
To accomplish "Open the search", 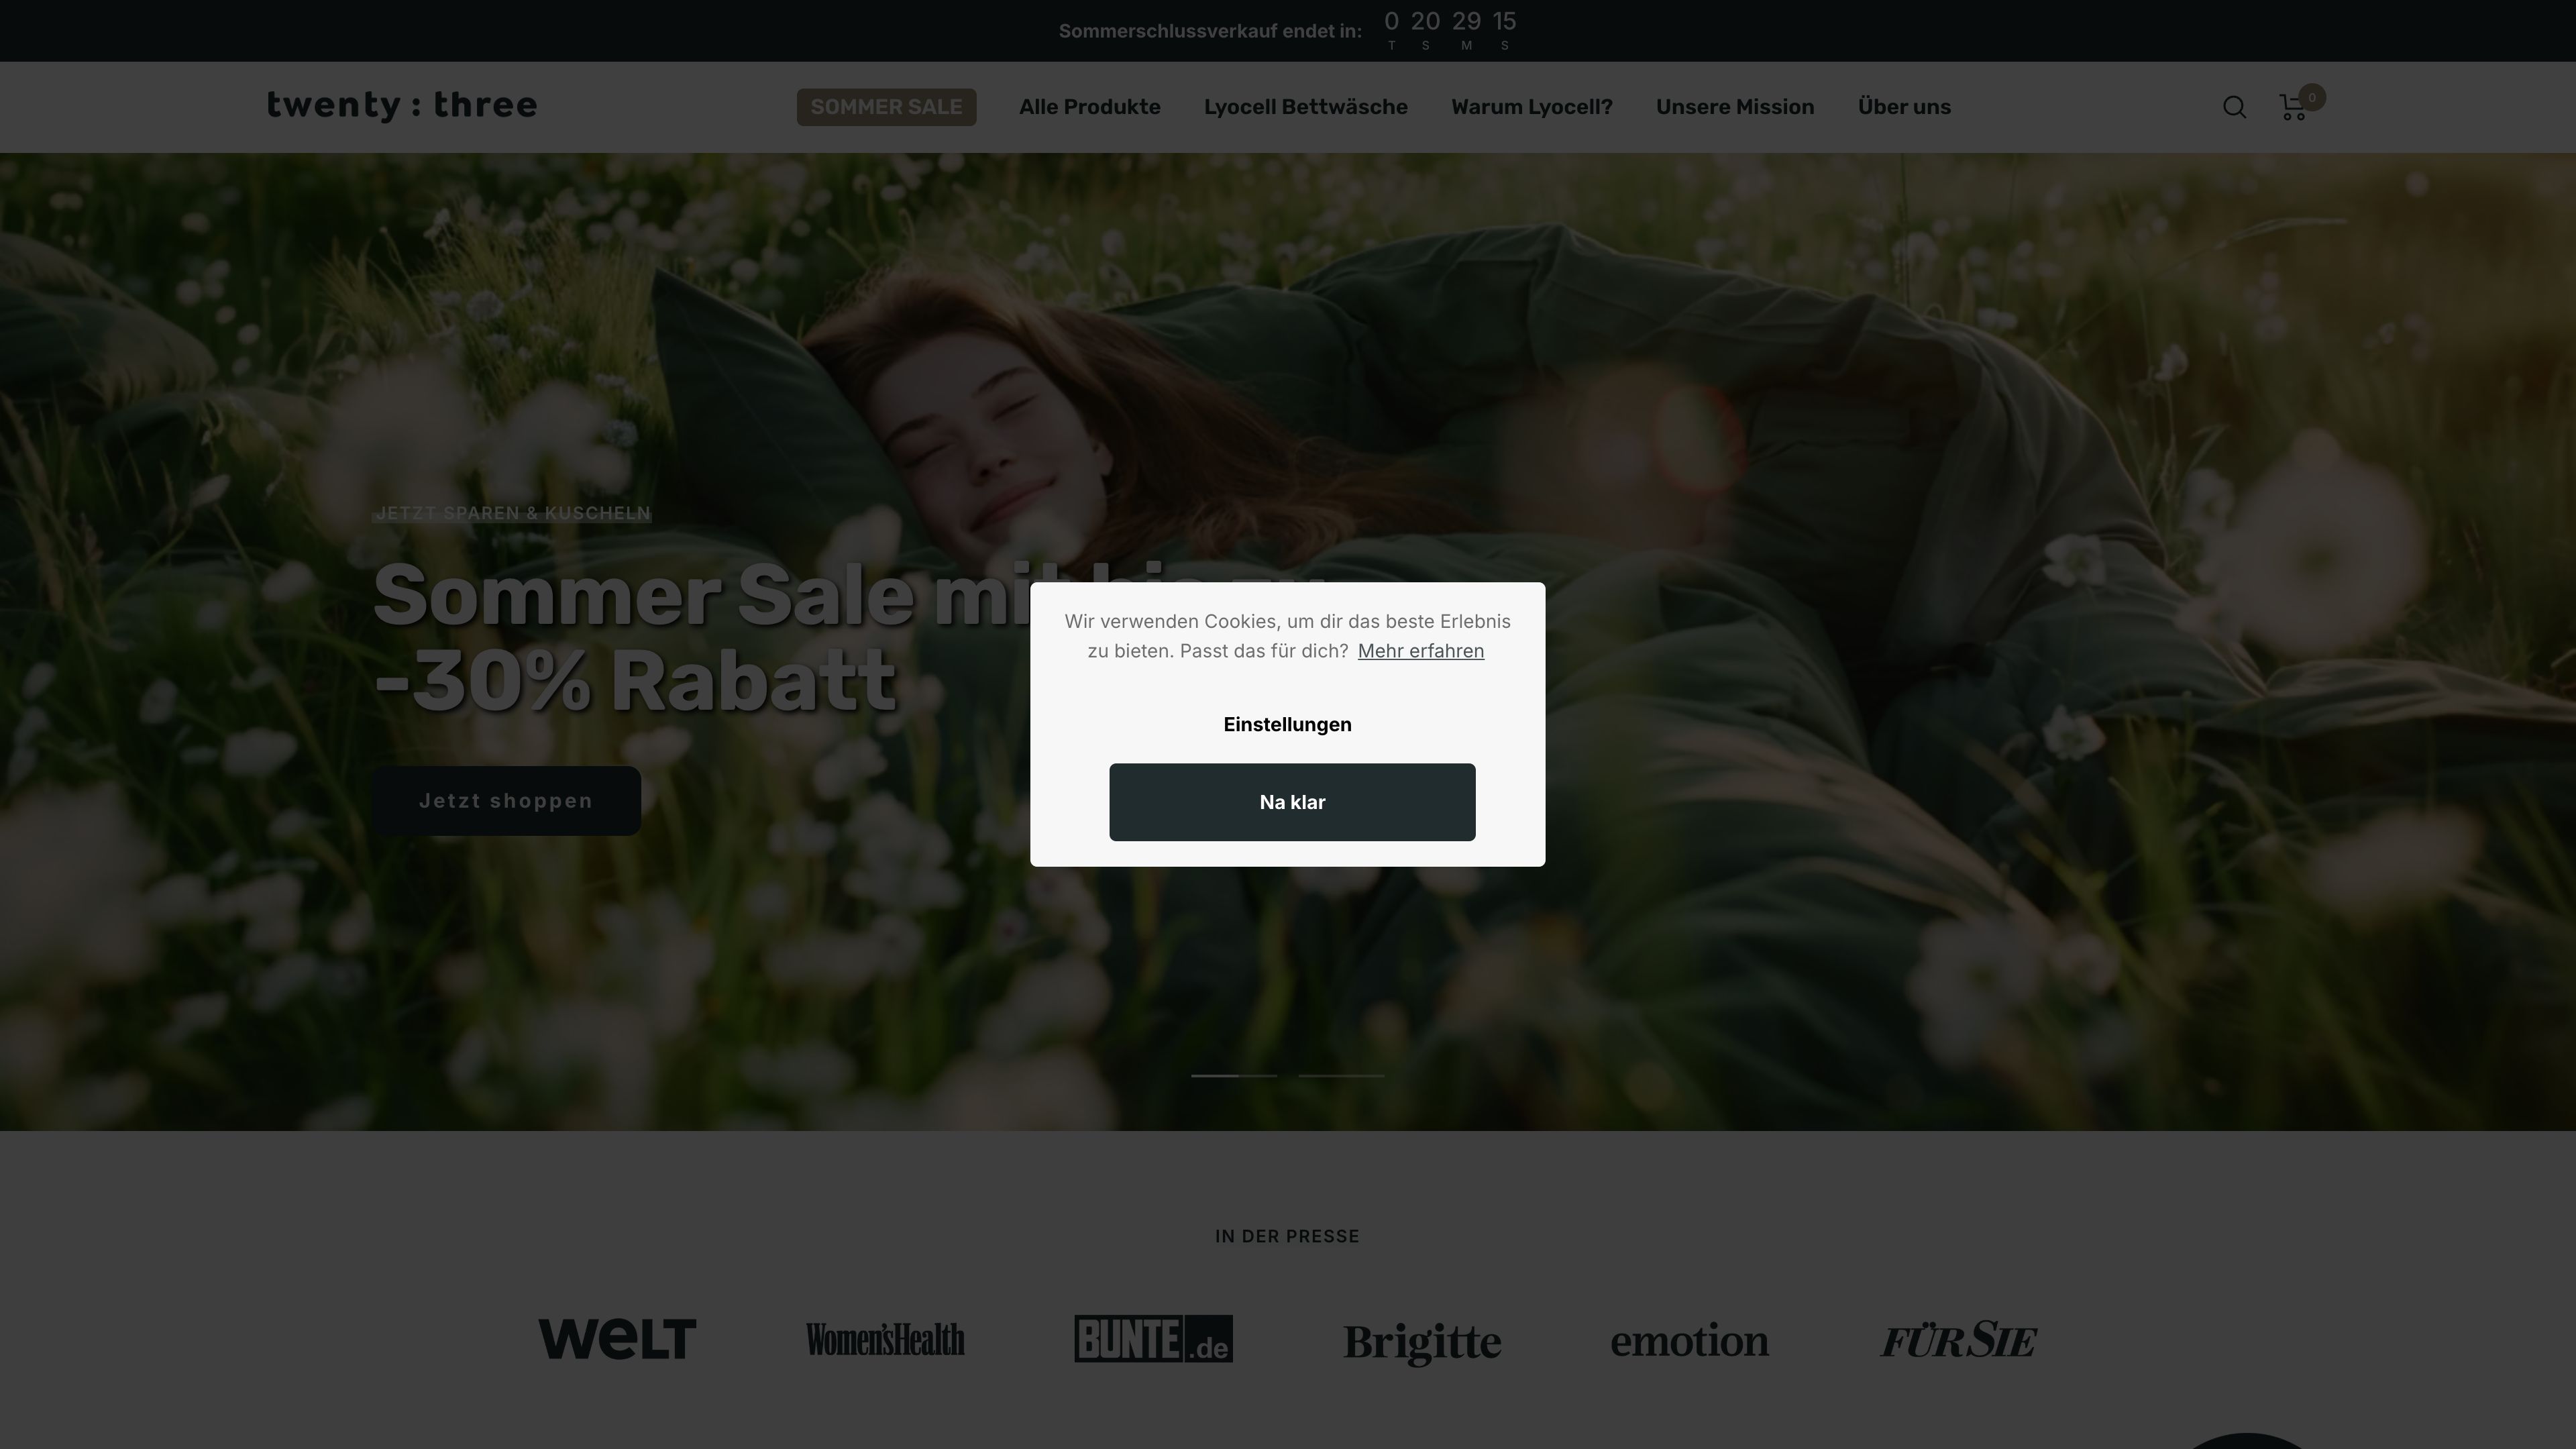I will 2233,107.
